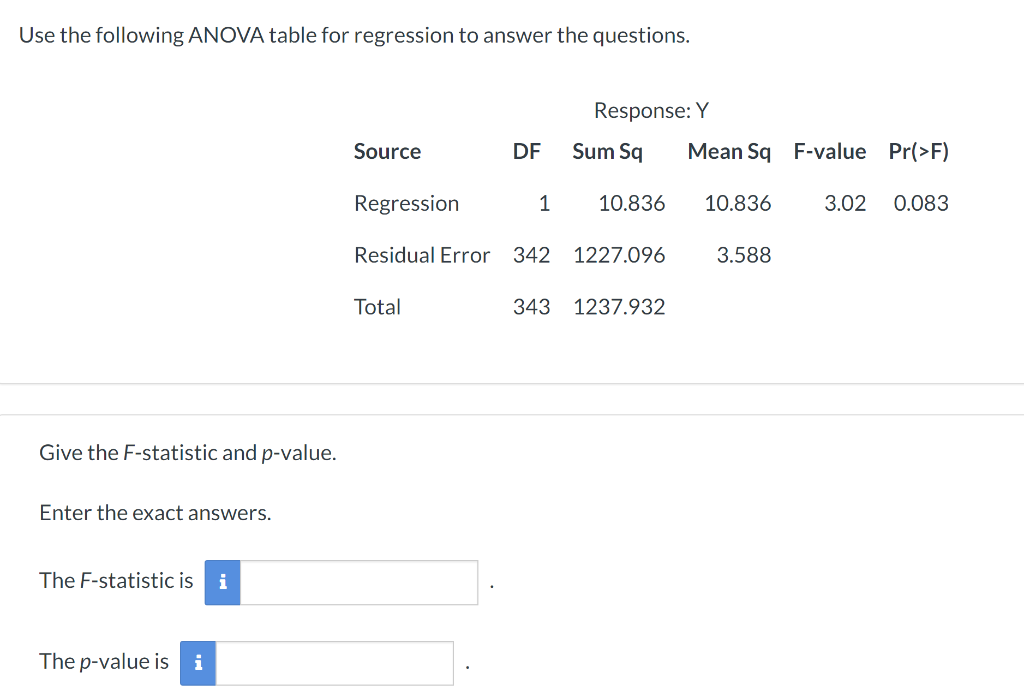The width and height of the screenshot is (1024, 696).
Task: Click the Total row label
Action: 377,307
